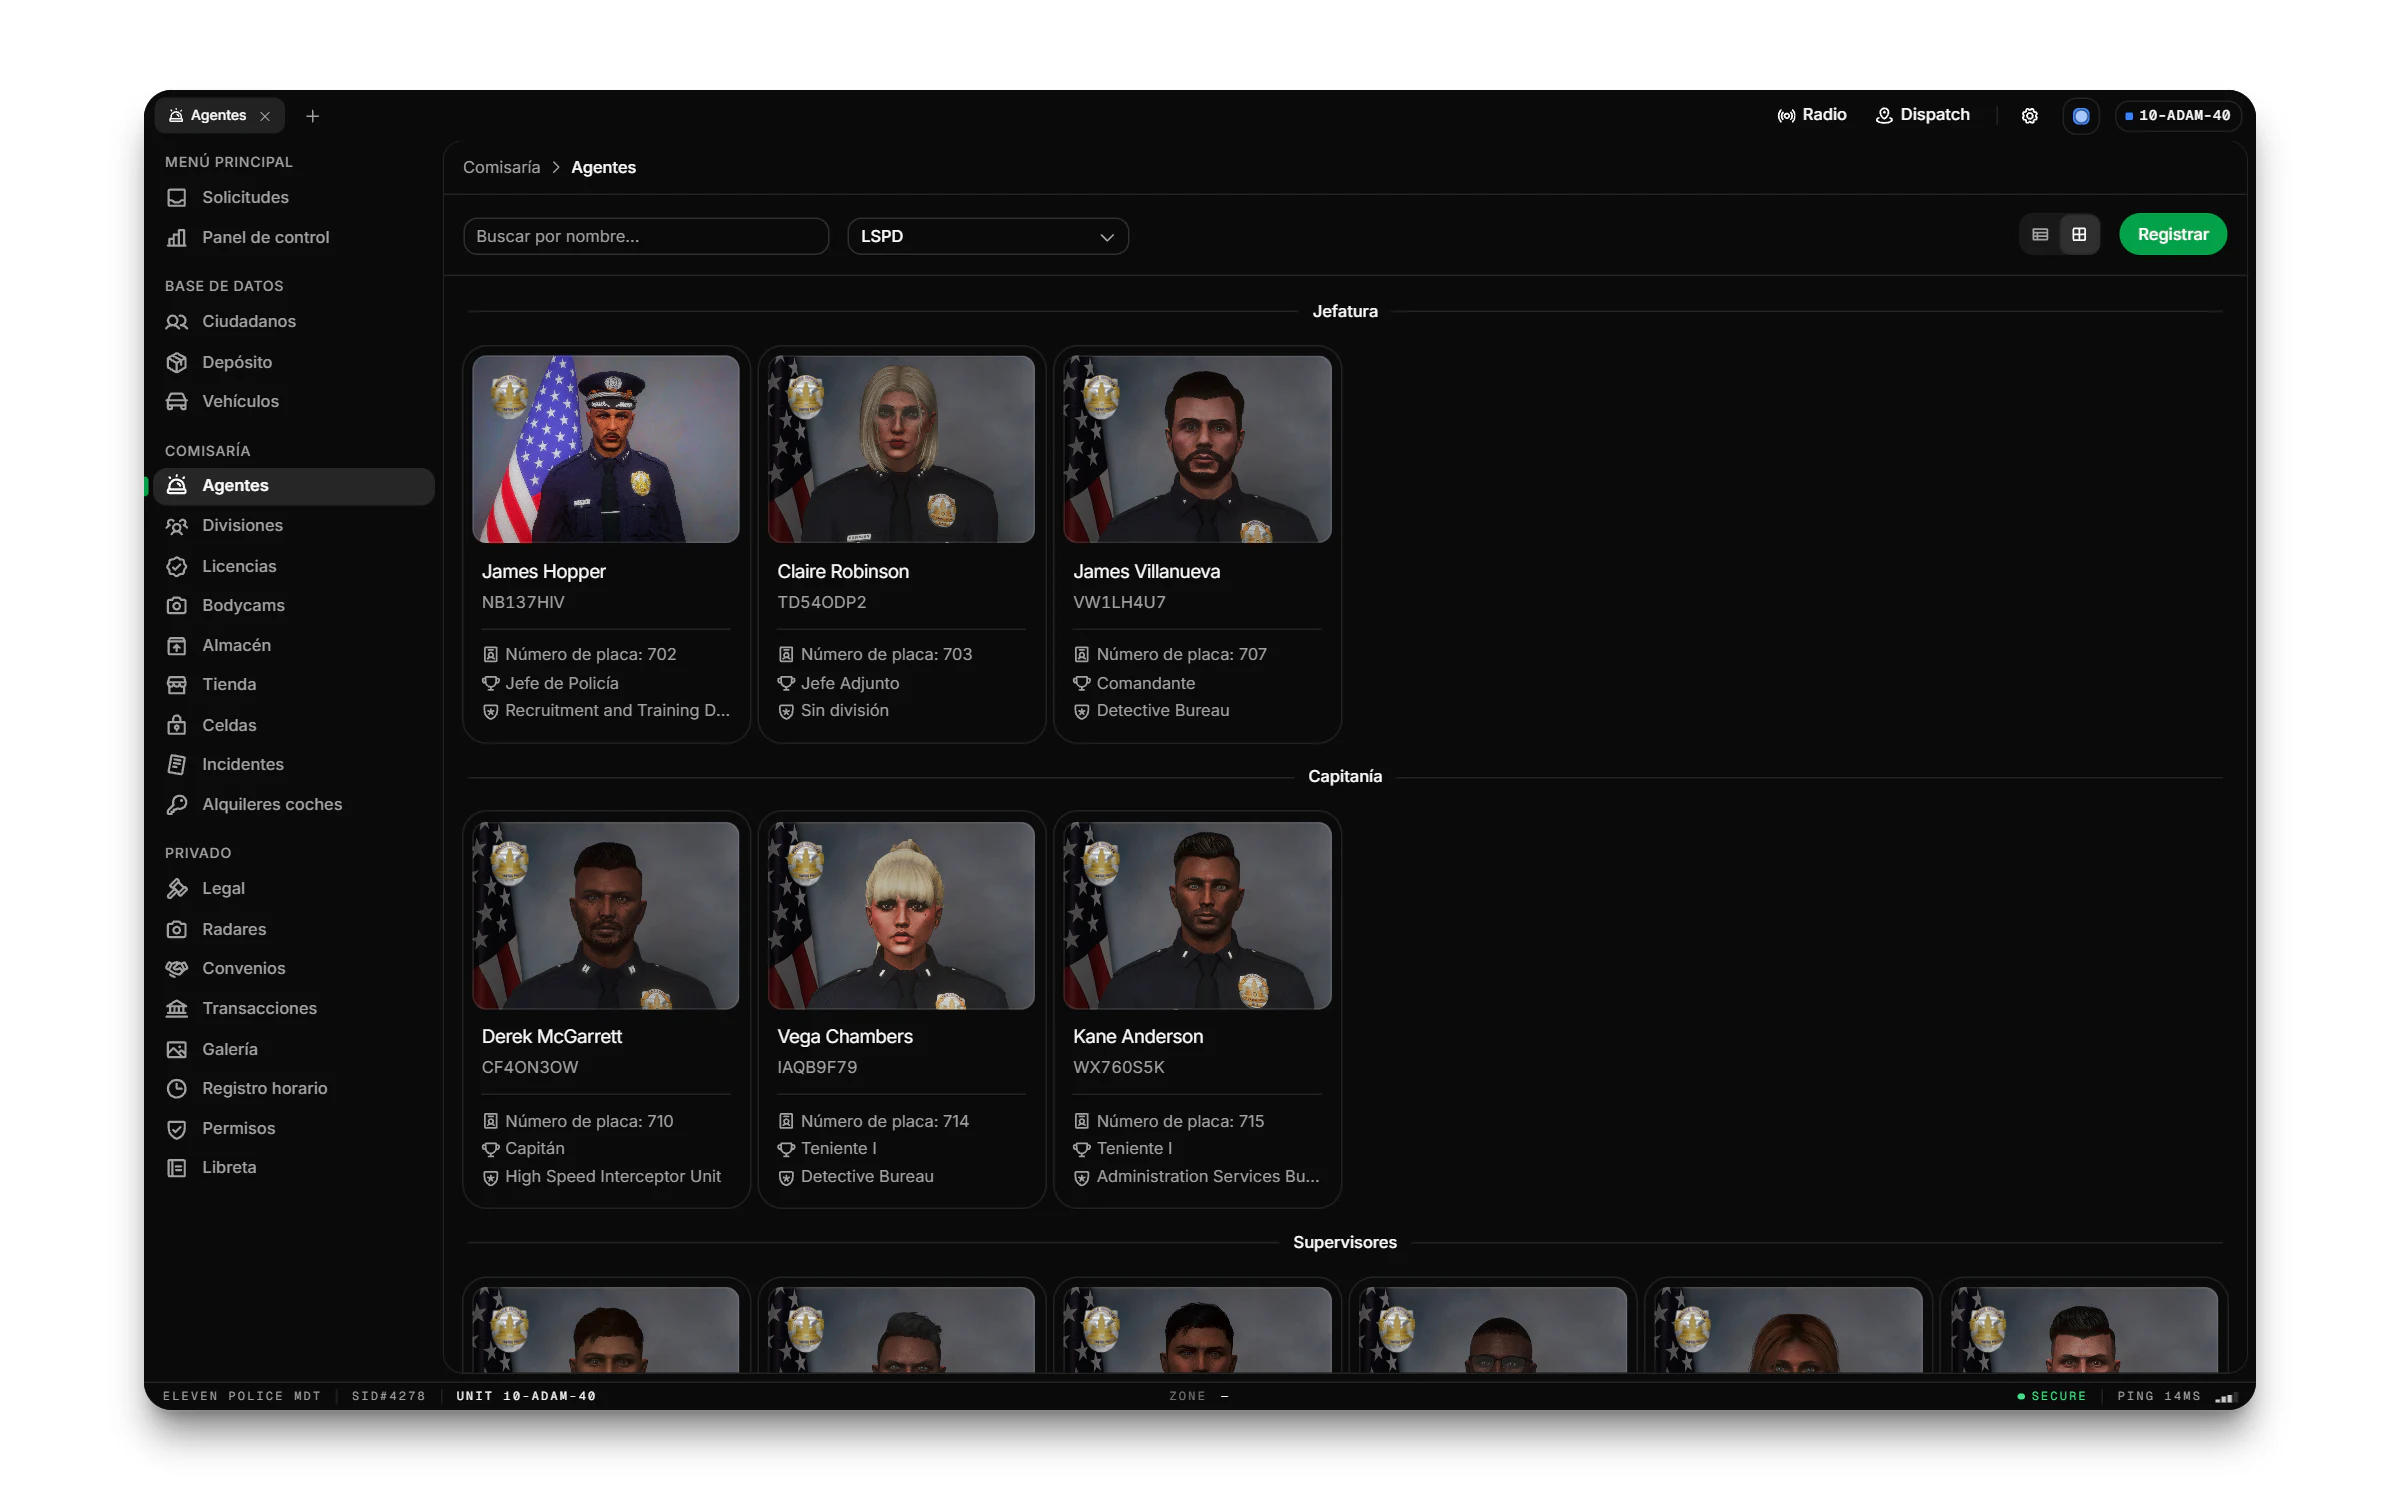This screenshot has width=2400, height=1500.
Task: Click the Radares camera icon
Action: pos(177,929)
